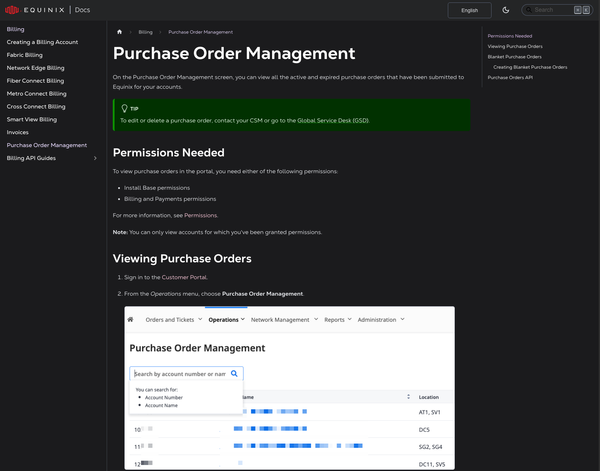Click the SG2, SG4 location cell
Viewport: 600px width, 471px height.
pyautogui.click(x=430, y=447)
